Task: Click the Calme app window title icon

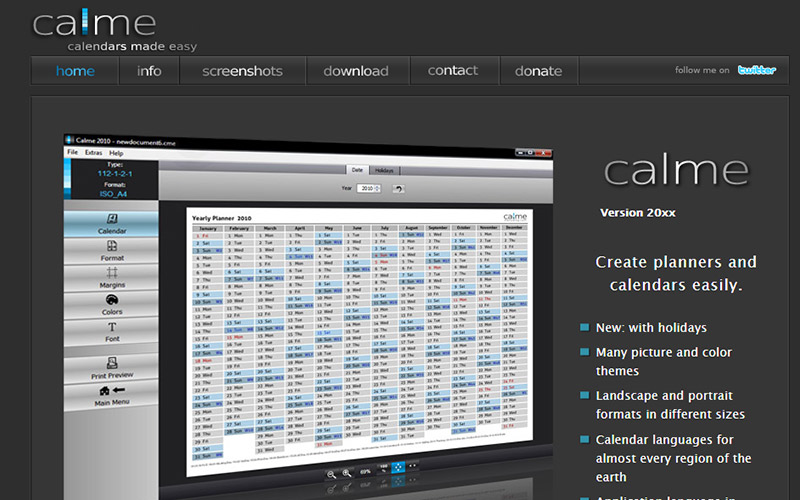Action: (69, 139)
